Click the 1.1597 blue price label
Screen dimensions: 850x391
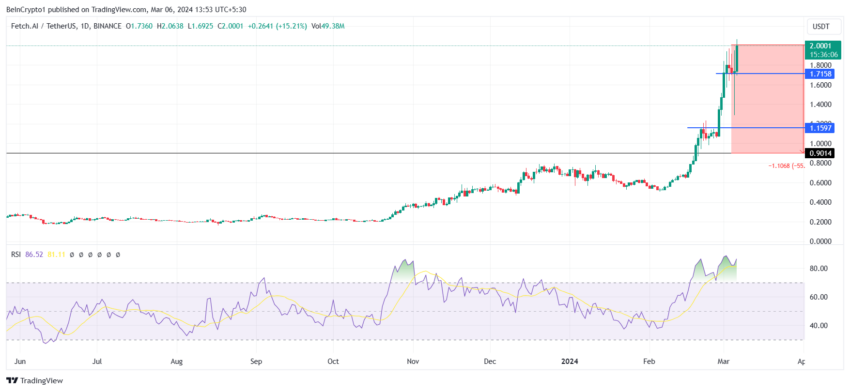pyautogui.click(x=819, y=128)
